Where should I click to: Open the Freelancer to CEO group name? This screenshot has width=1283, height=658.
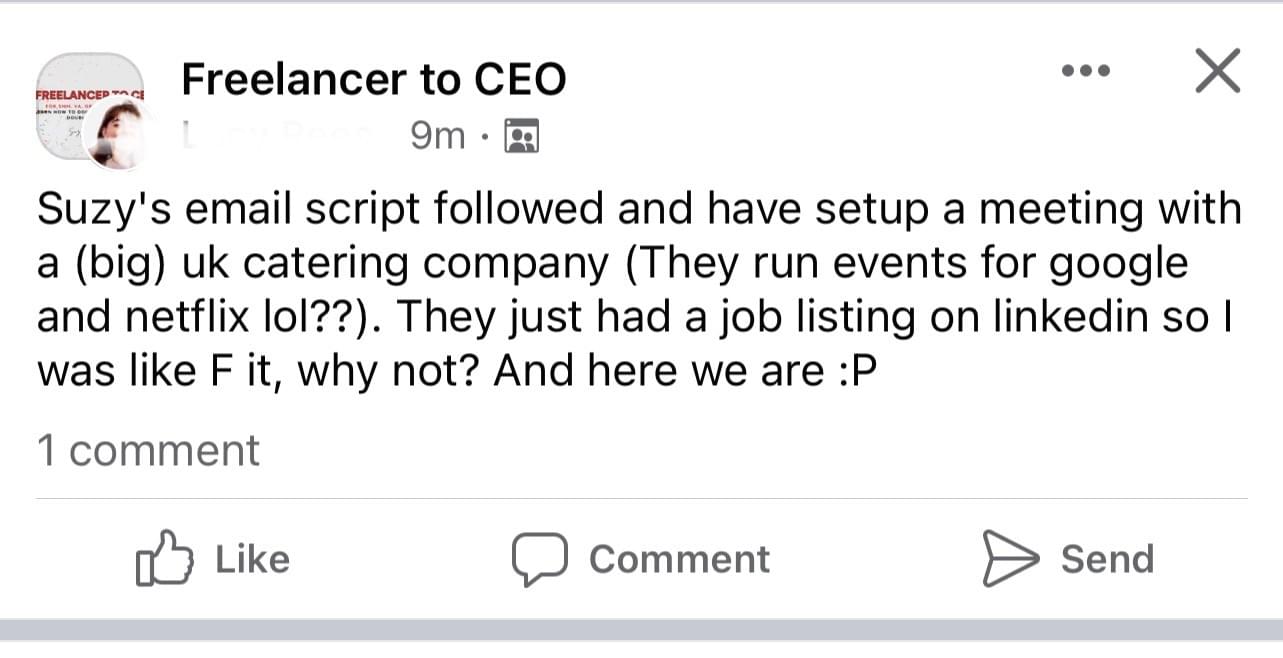pos(373,80)
